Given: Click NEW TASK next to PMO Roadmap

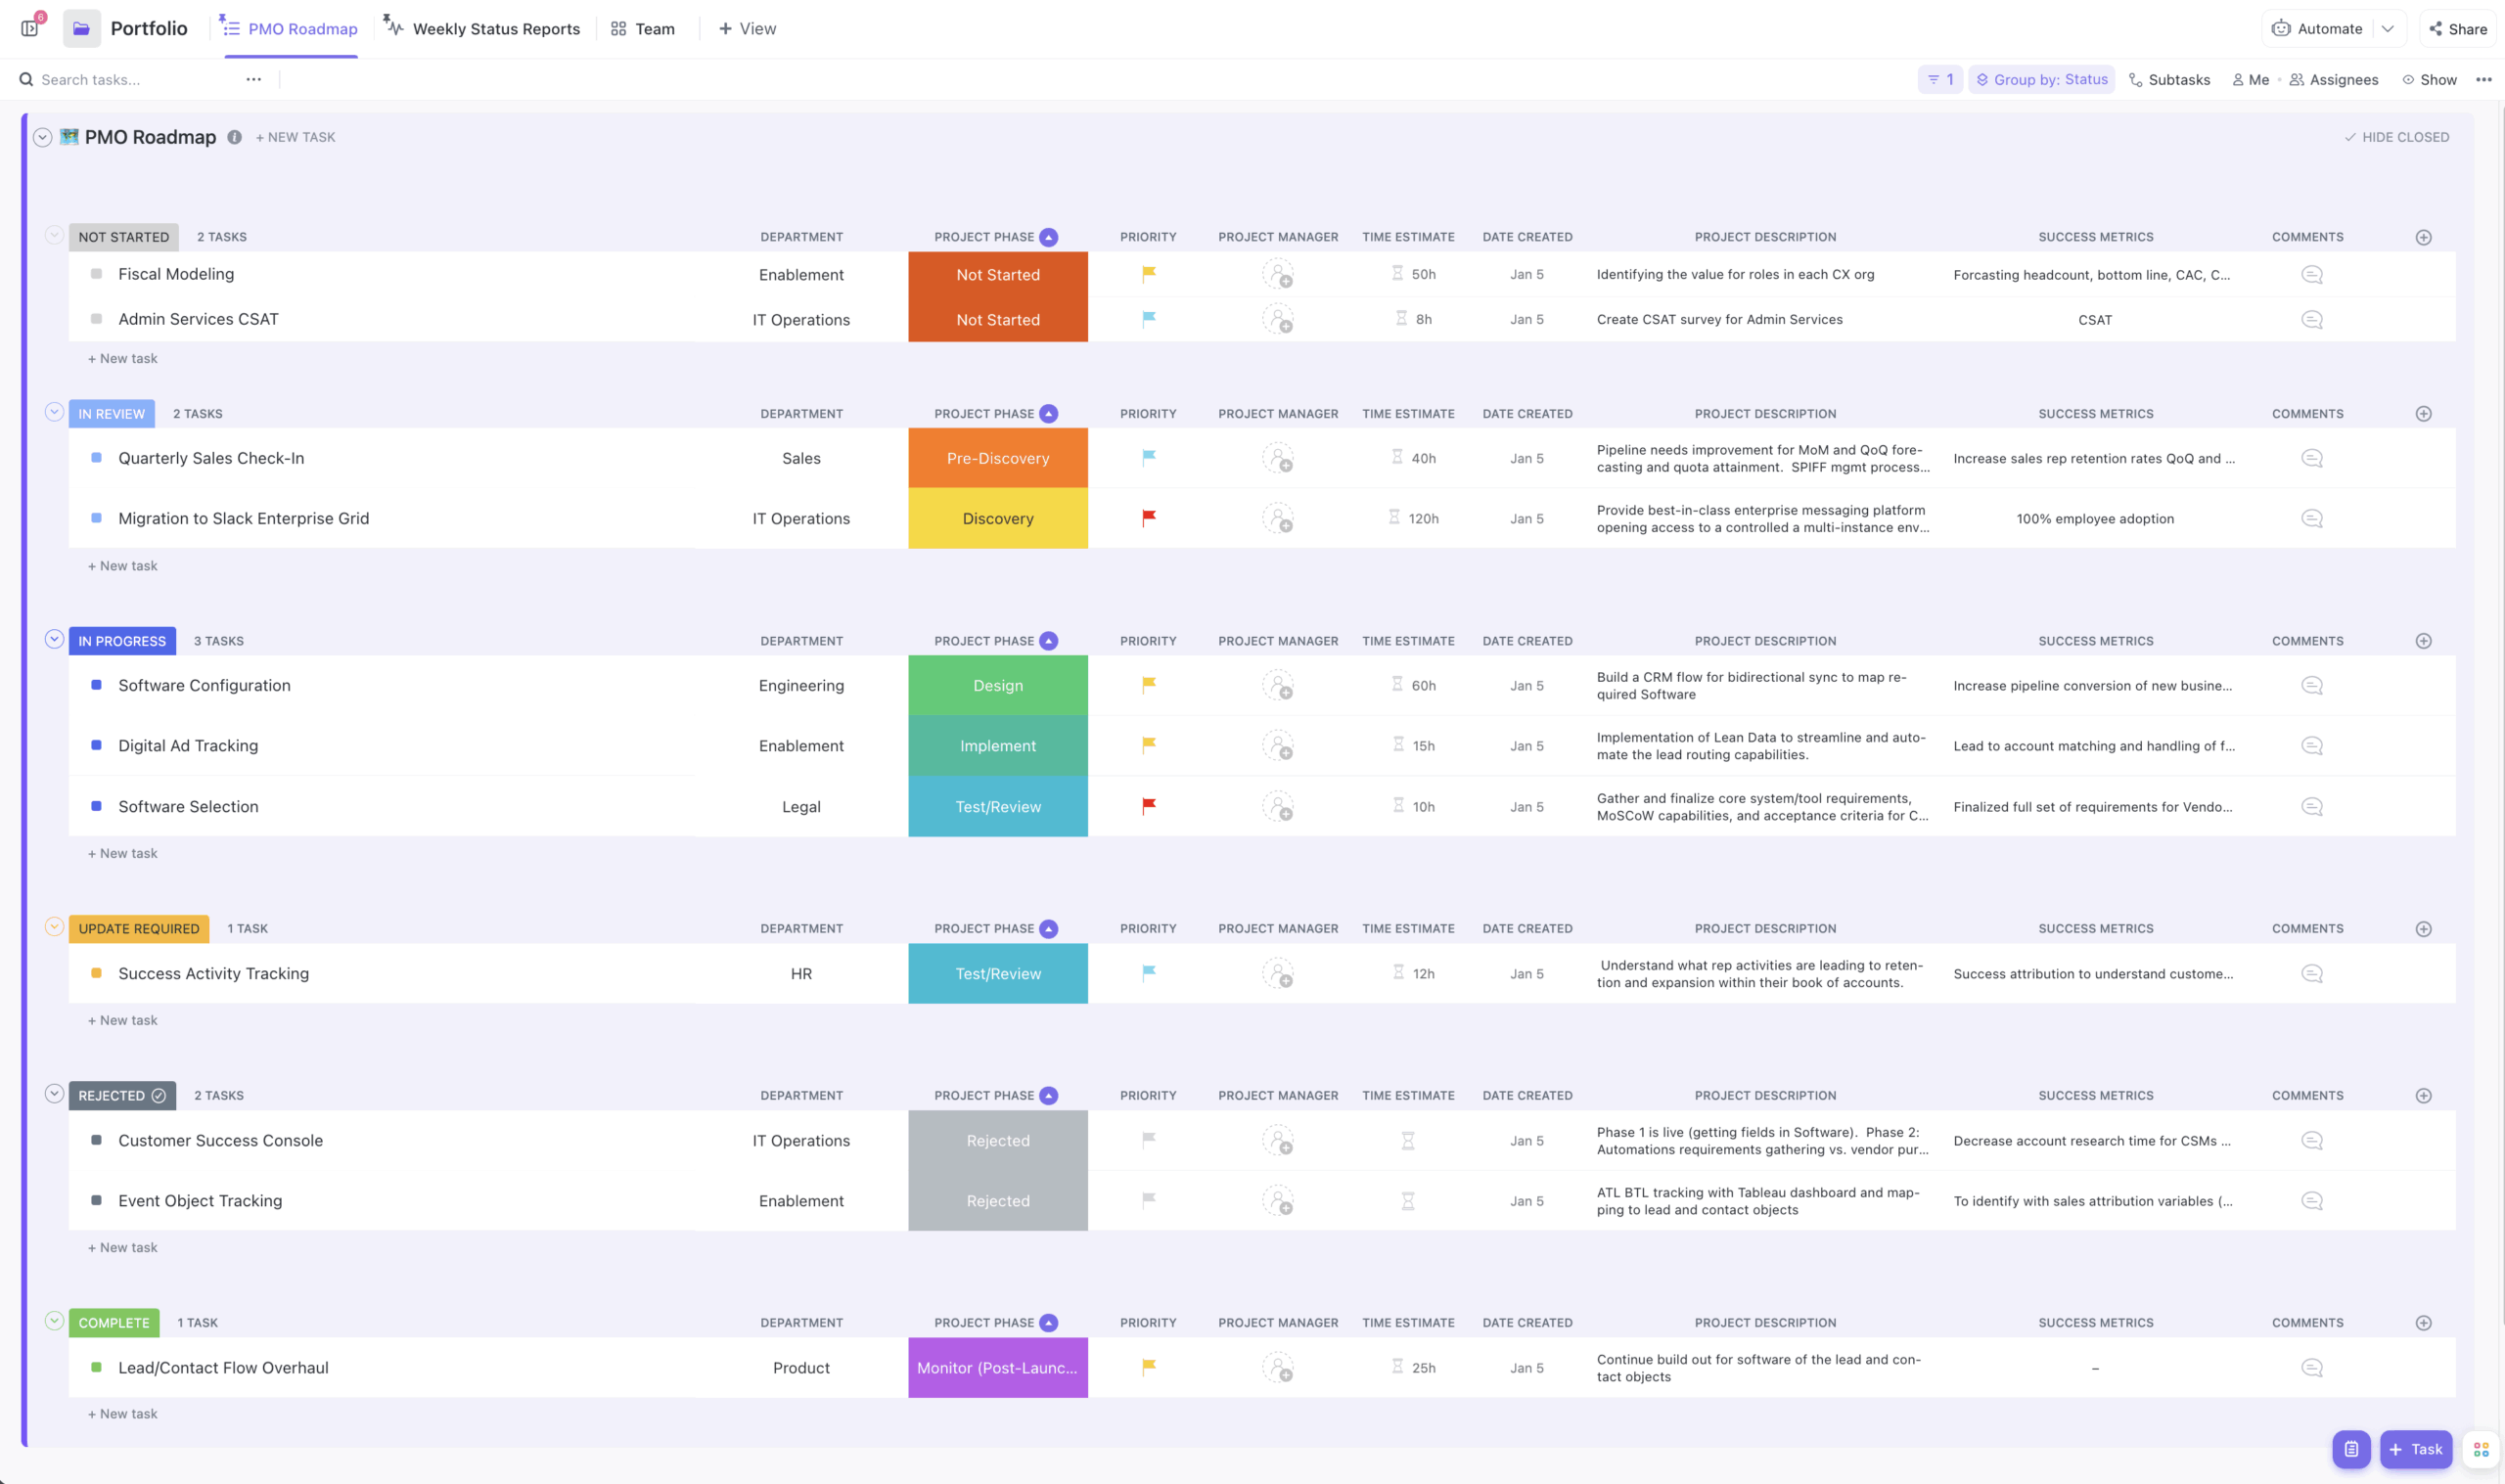Looking at the screenshot, I should [x=296, y=137].
